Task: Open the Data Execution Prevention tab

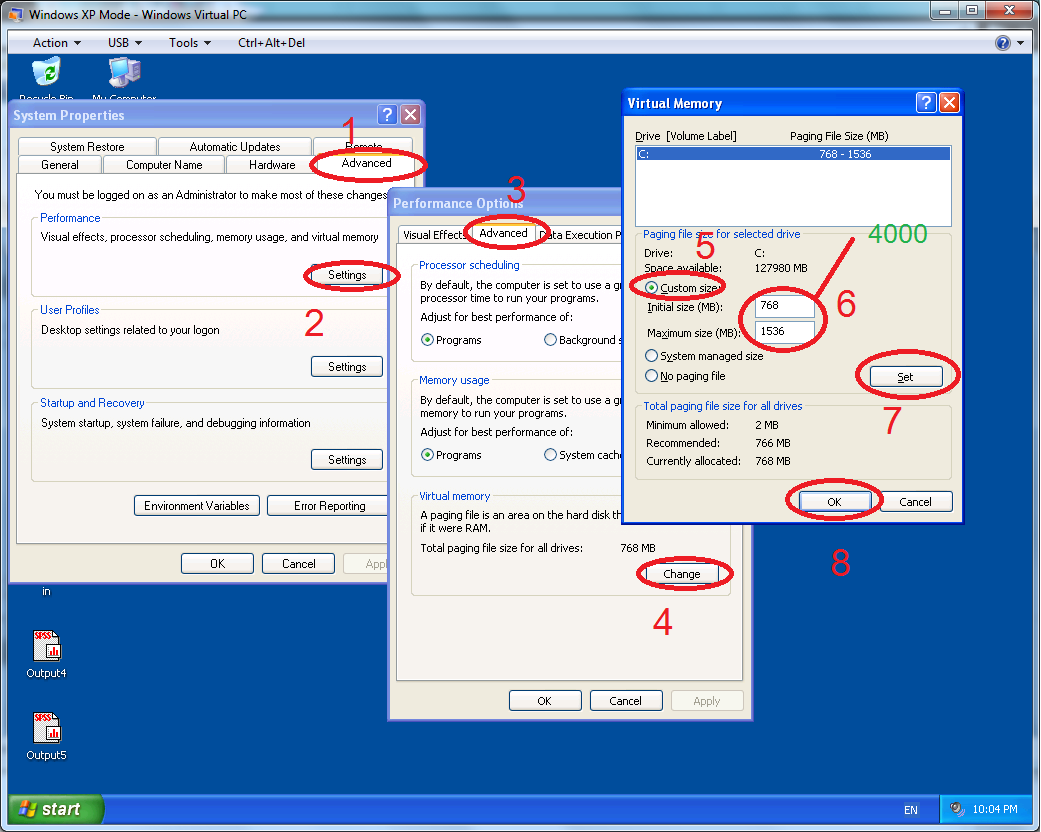Action: pyautogui.click(x=580, y=235)
